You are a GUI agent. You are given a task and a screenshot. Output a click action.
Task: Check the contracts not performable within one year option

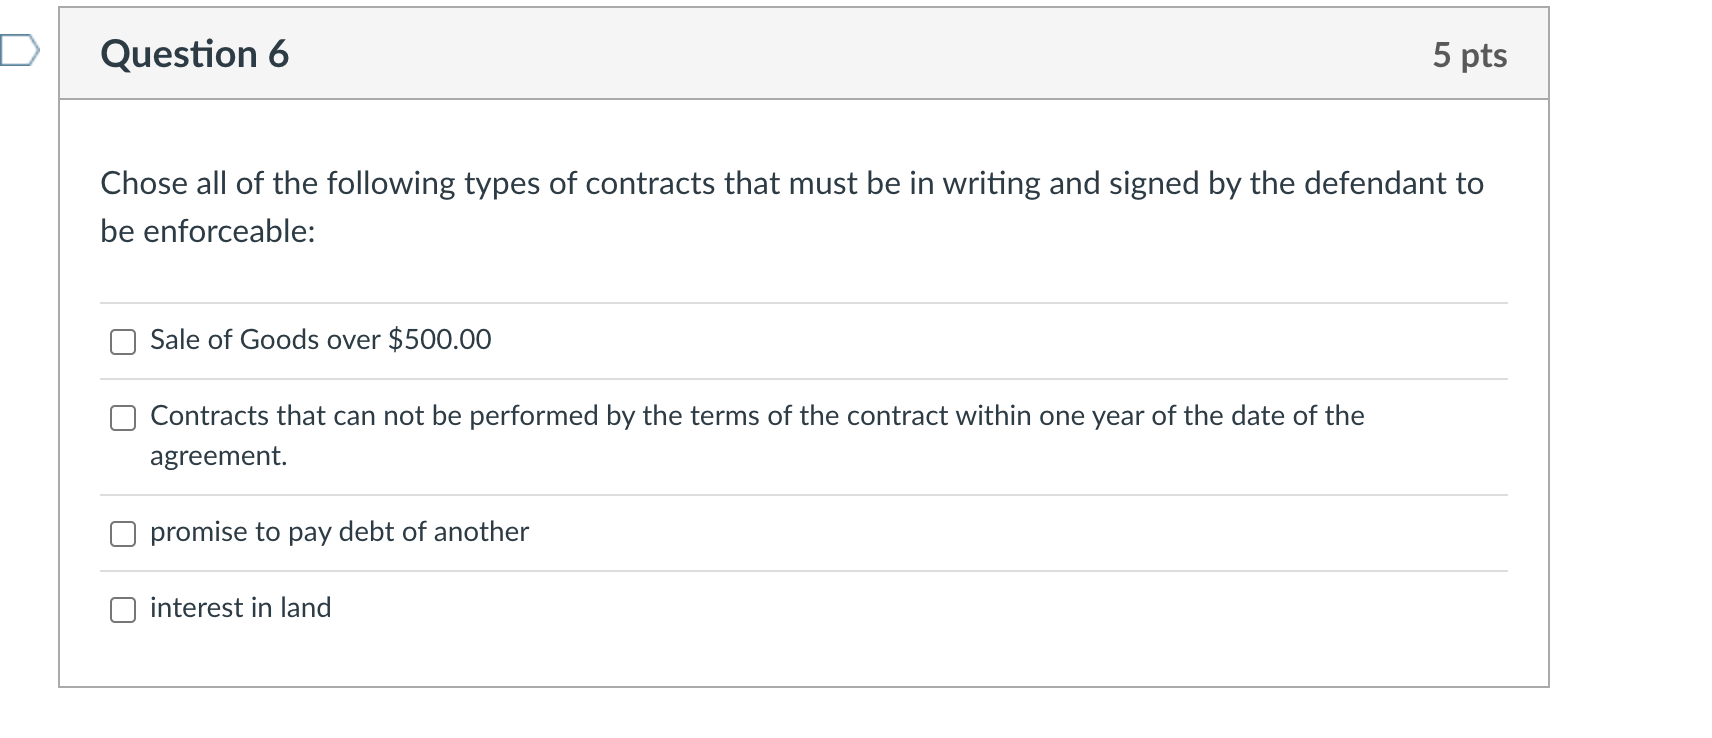122,417
